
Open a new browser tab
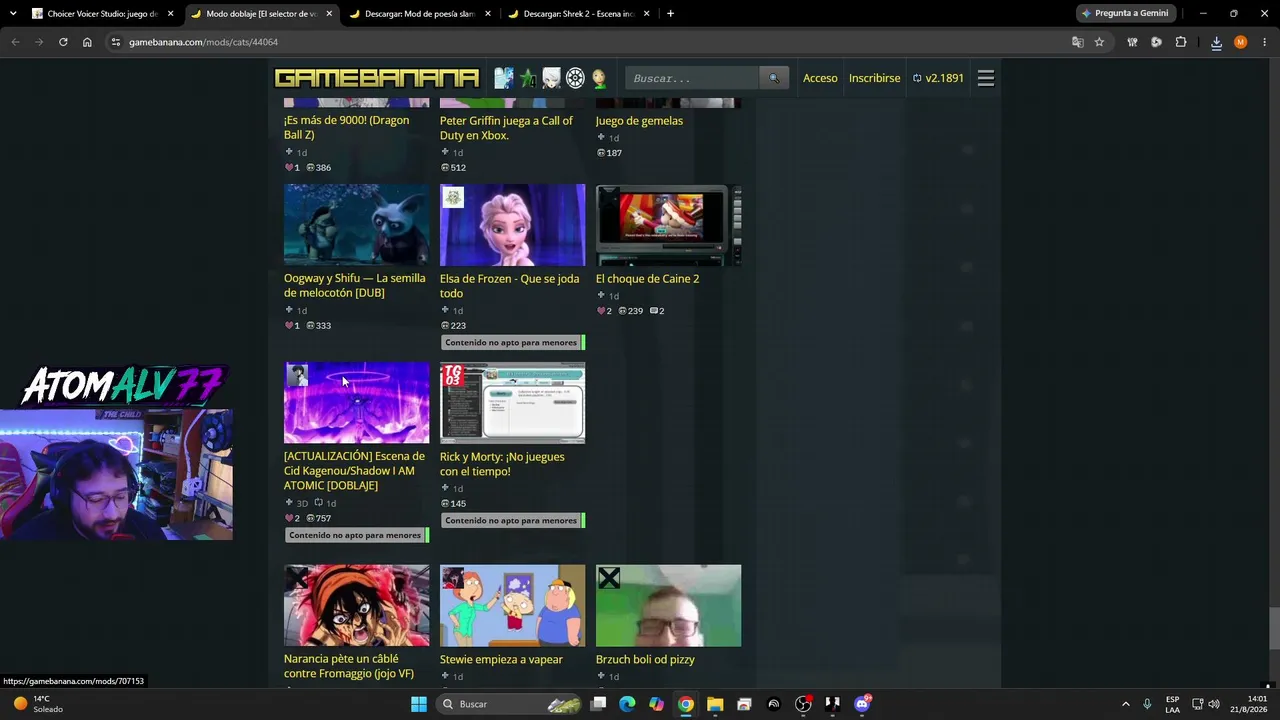click(x=670, y=14)
